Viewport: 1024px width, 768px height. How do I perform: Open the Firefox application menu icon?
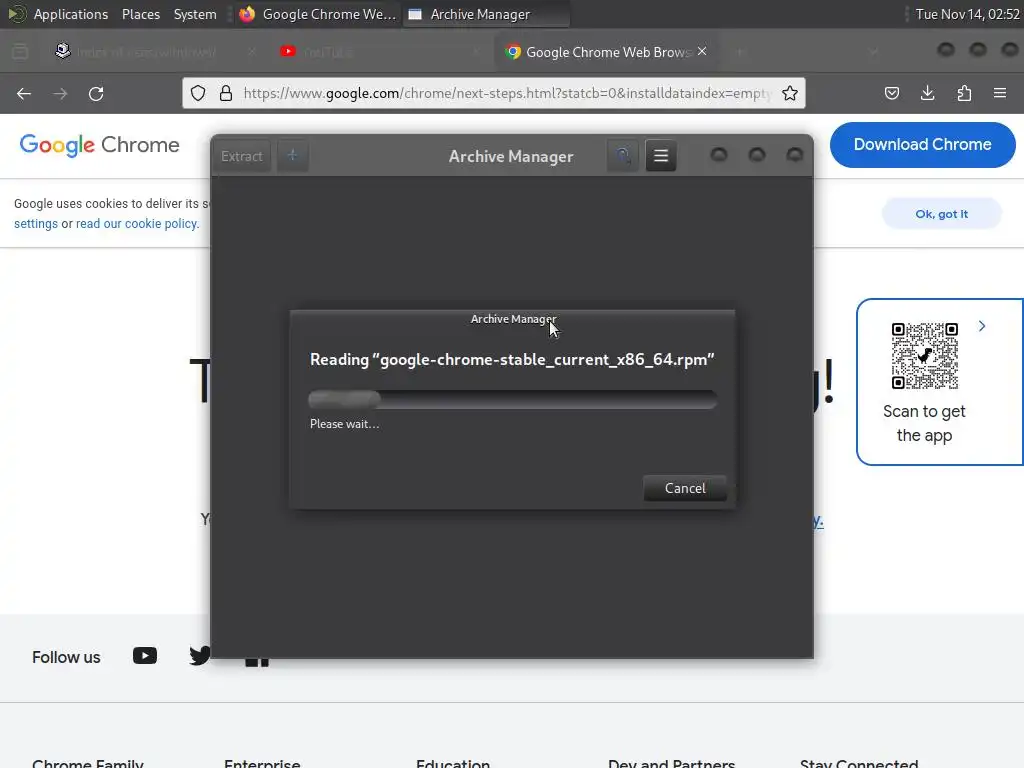pos(1000,93)
